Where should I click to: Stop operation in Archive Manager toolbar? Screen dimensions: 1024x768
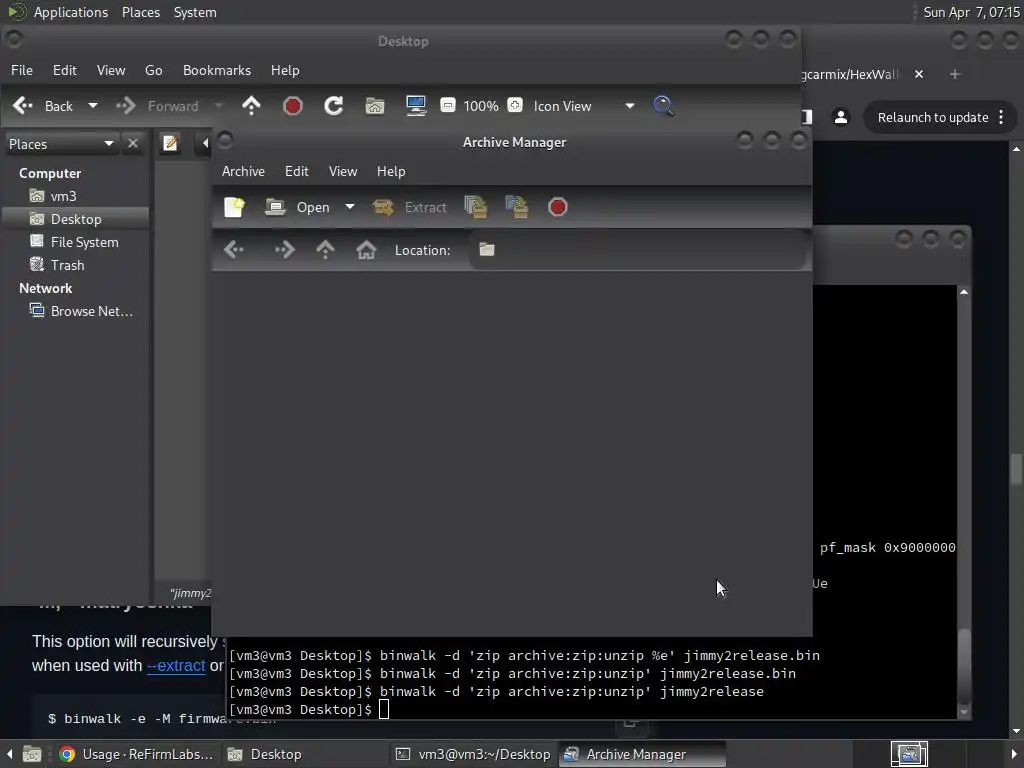(558, 207)
